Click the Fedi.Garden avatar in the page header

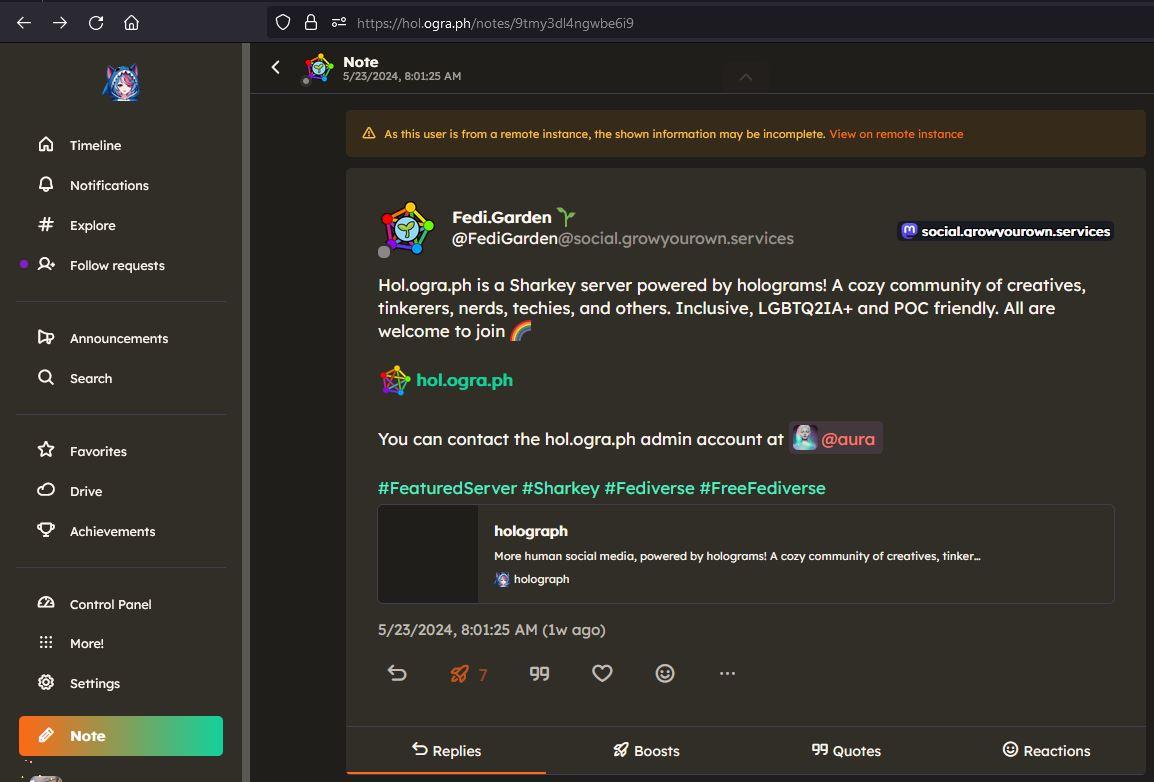(318, 68)
